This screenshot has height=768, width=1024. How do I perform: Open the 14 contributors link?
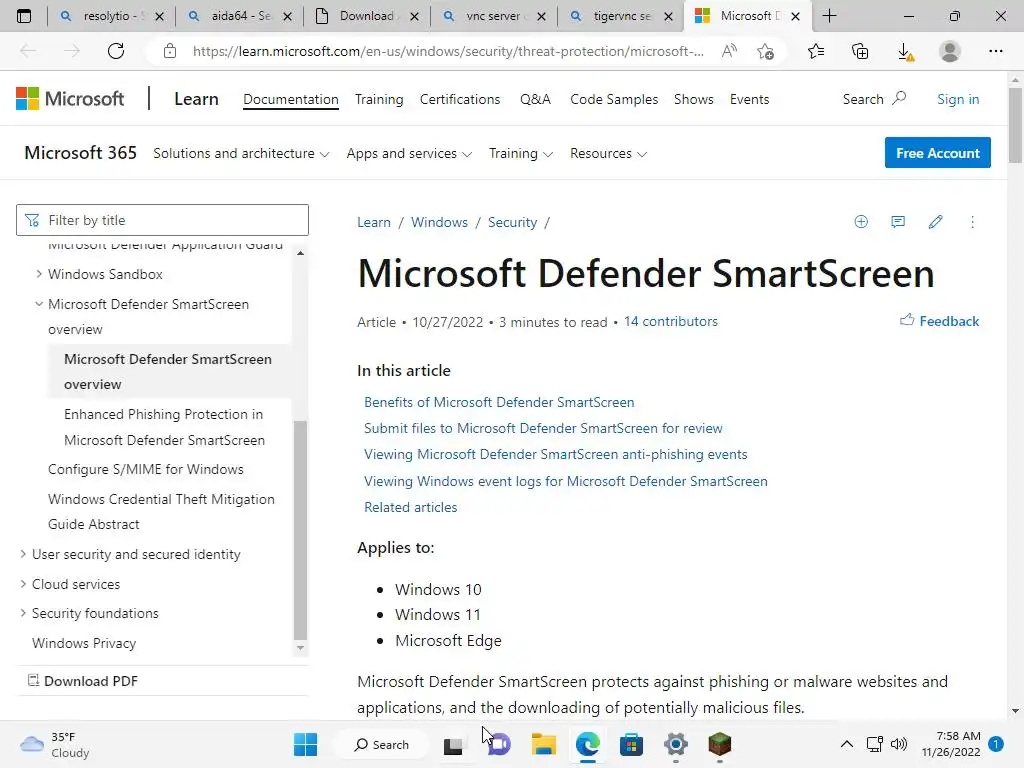670,321
